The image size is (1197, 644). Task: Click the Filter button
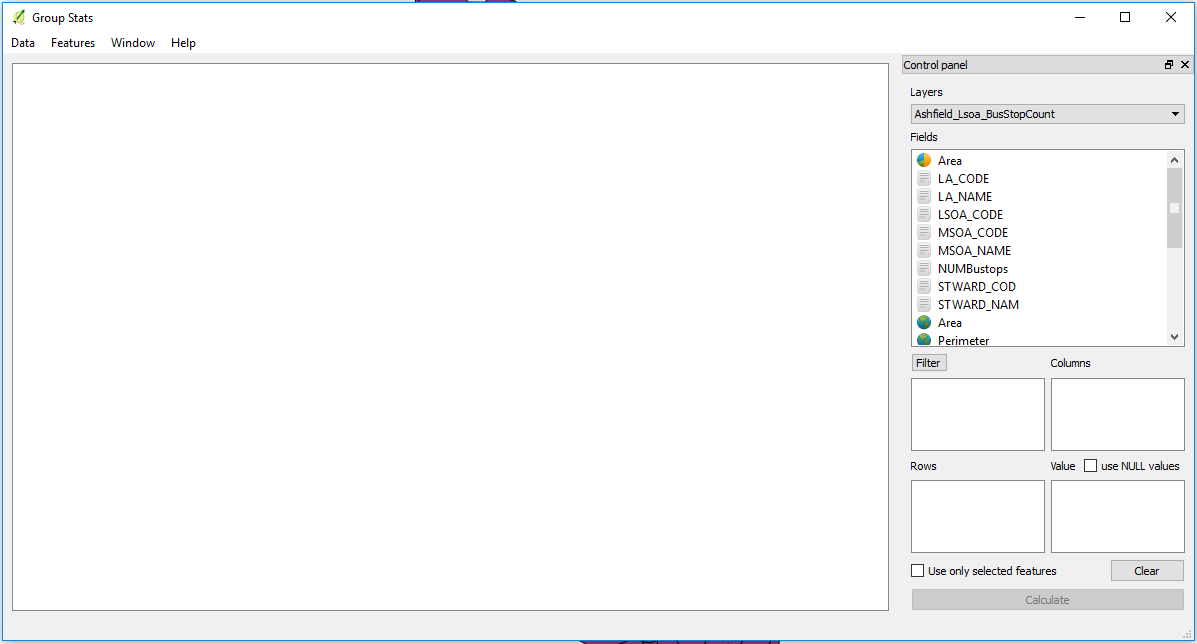(x=928, y=362)
